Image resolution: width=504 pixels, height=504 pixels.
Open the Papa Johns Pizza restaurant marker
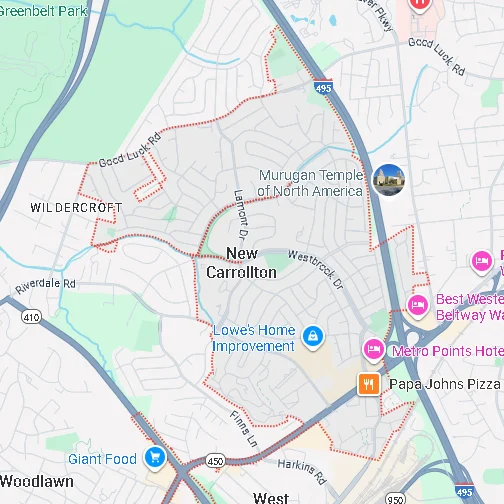point(368,384)
